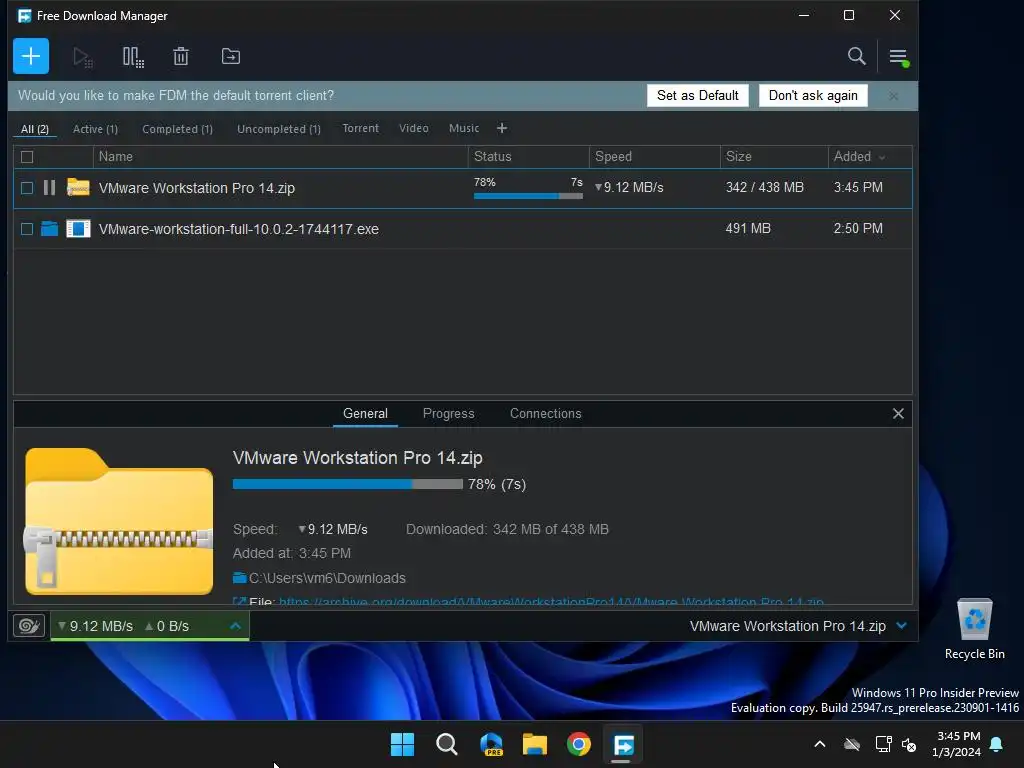Switch to the Video tab
The image size is (1024, 768).
click(x=414, y=128)
